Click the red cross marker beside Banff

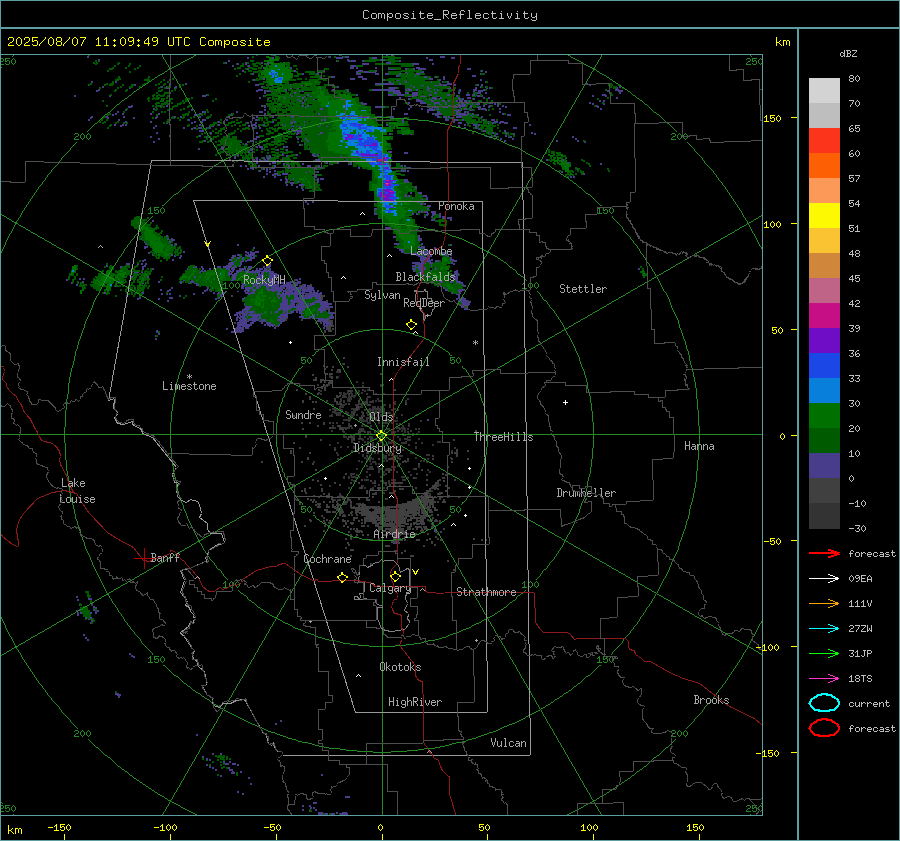[x=143, y=557]
